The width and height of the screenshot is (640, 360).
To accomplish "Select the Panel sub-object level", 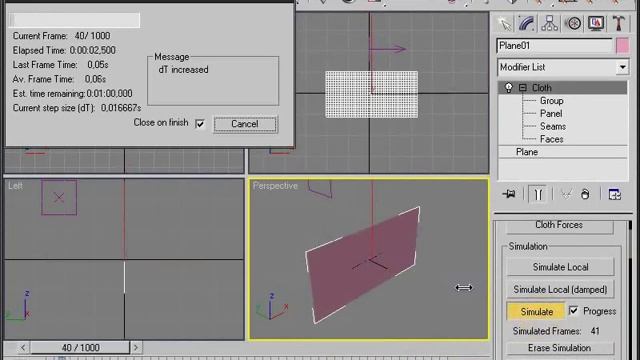I will (551, 113).
